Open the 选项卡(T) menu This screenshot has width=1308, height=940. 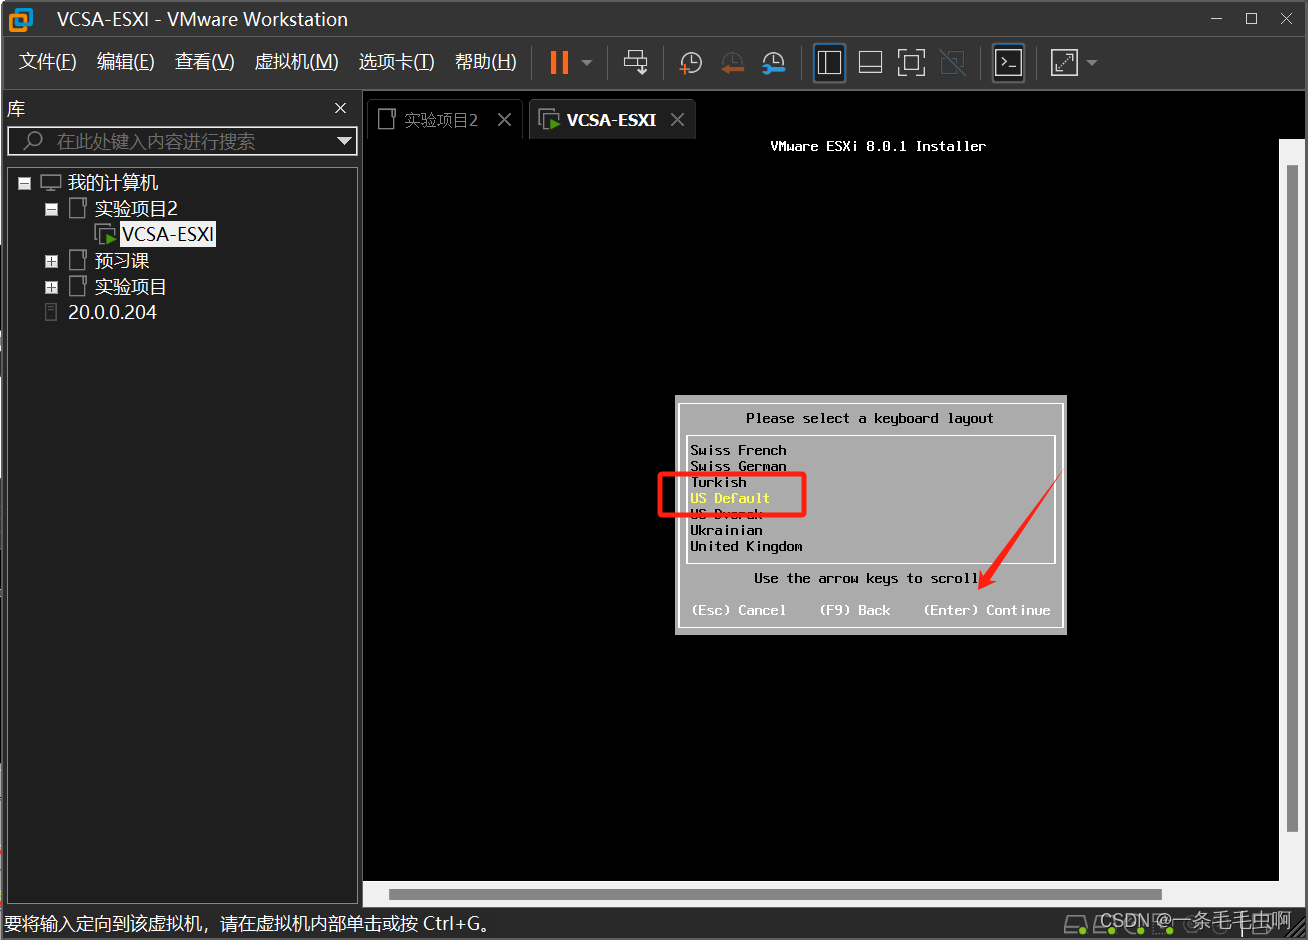(x=397, y=62)
